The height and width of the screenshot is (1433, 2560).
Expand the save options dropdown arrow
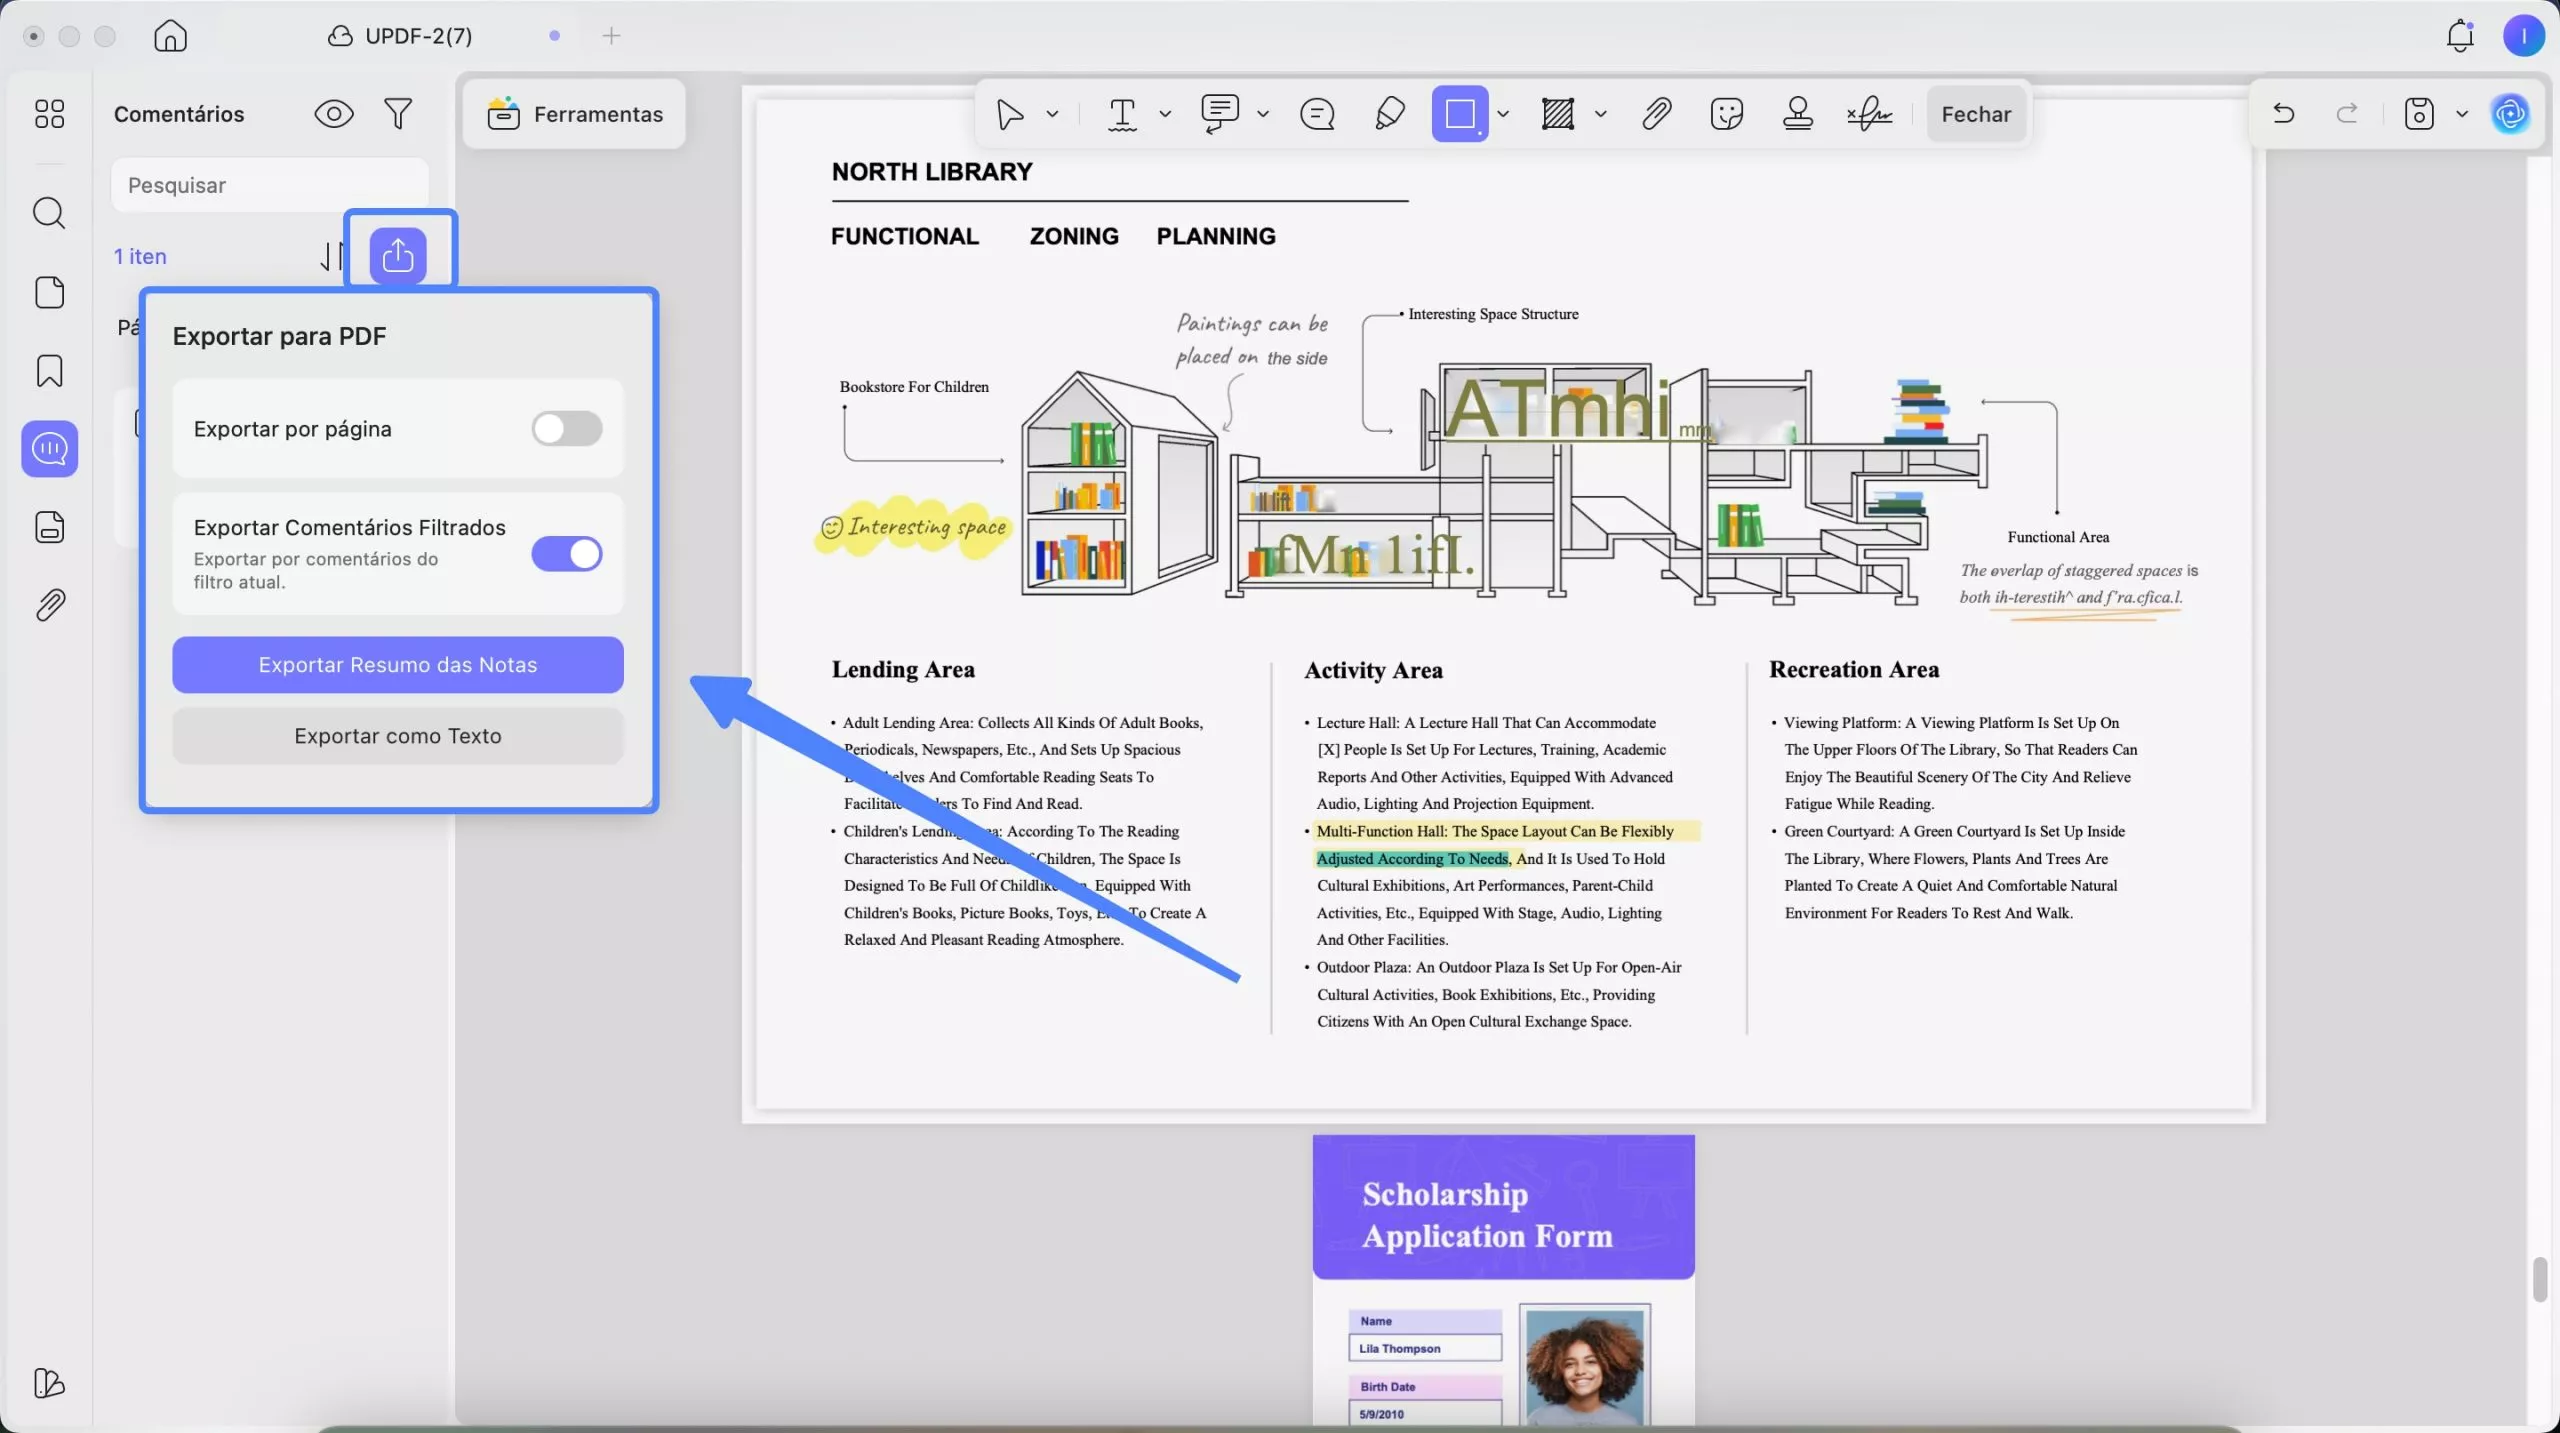point(2462,114)
